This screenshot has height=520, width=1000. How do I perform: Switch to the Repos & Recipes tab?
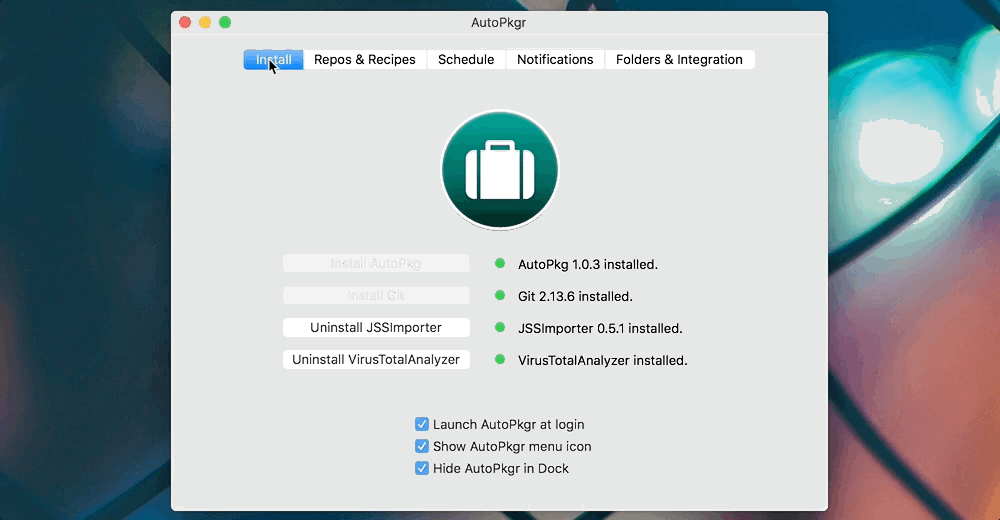pos(365,60)
